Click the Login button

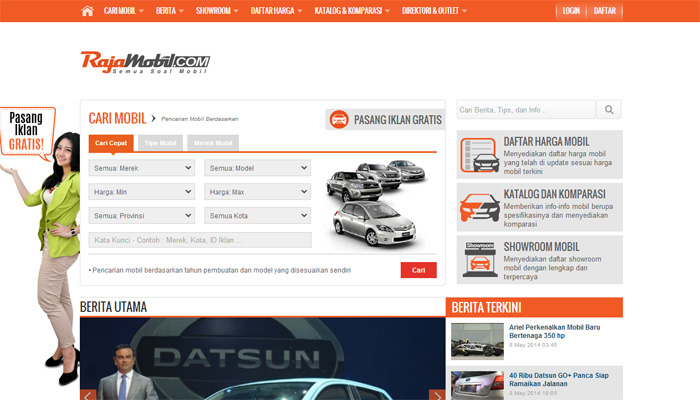(571, 11)
